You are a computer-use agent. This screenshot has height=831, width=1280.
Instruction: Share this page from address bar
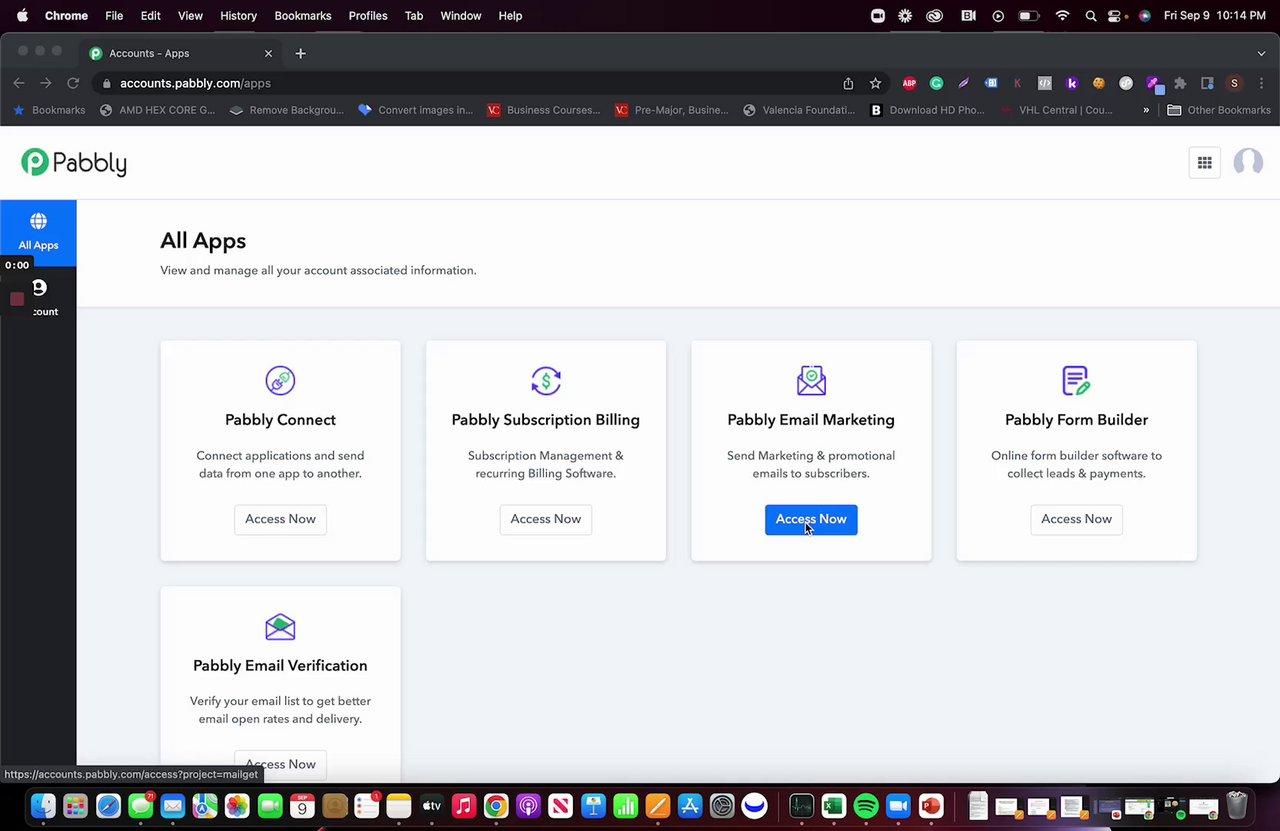(848, 84)
